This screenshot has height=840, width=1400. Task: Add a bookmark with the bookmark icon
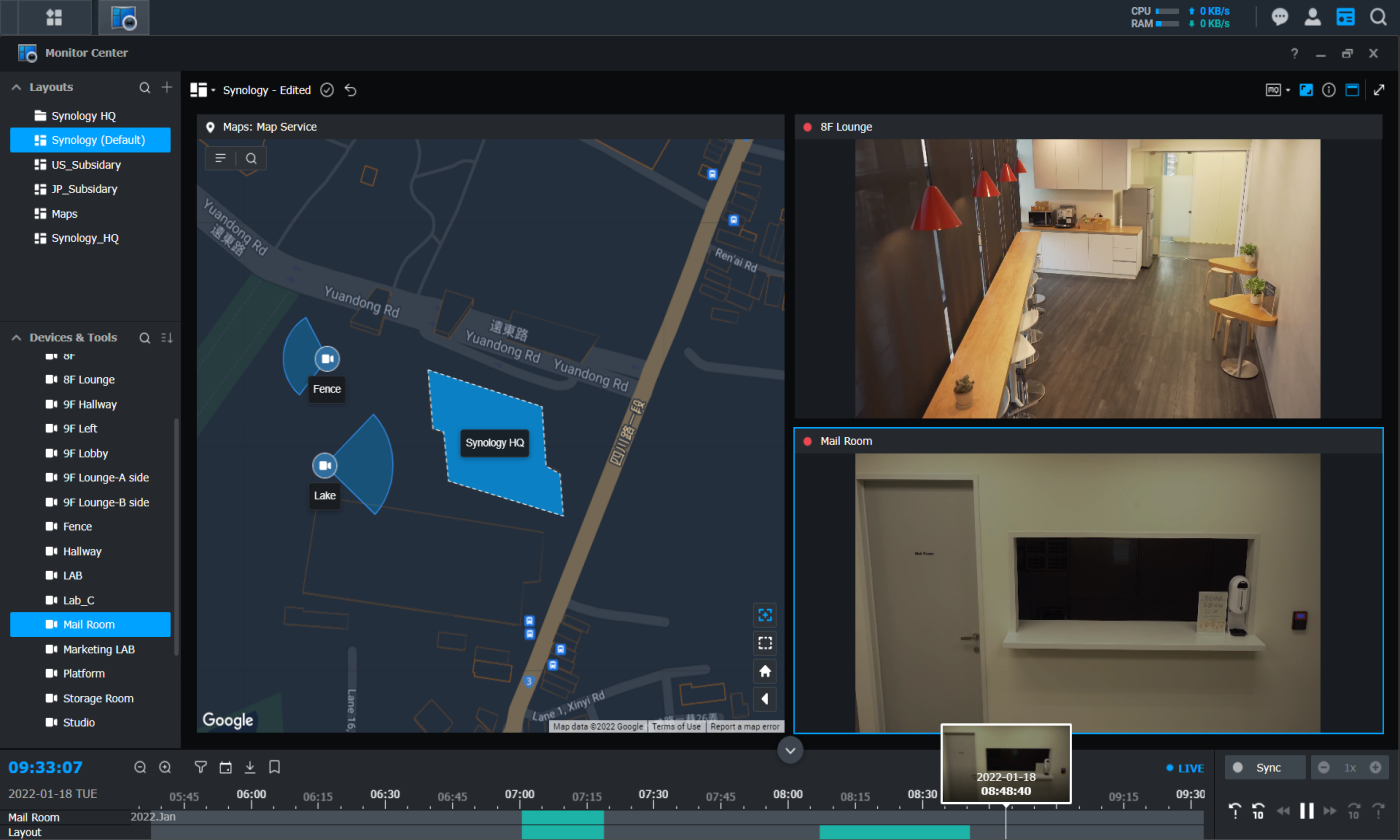pyautogui.click(x=273, y=767)
